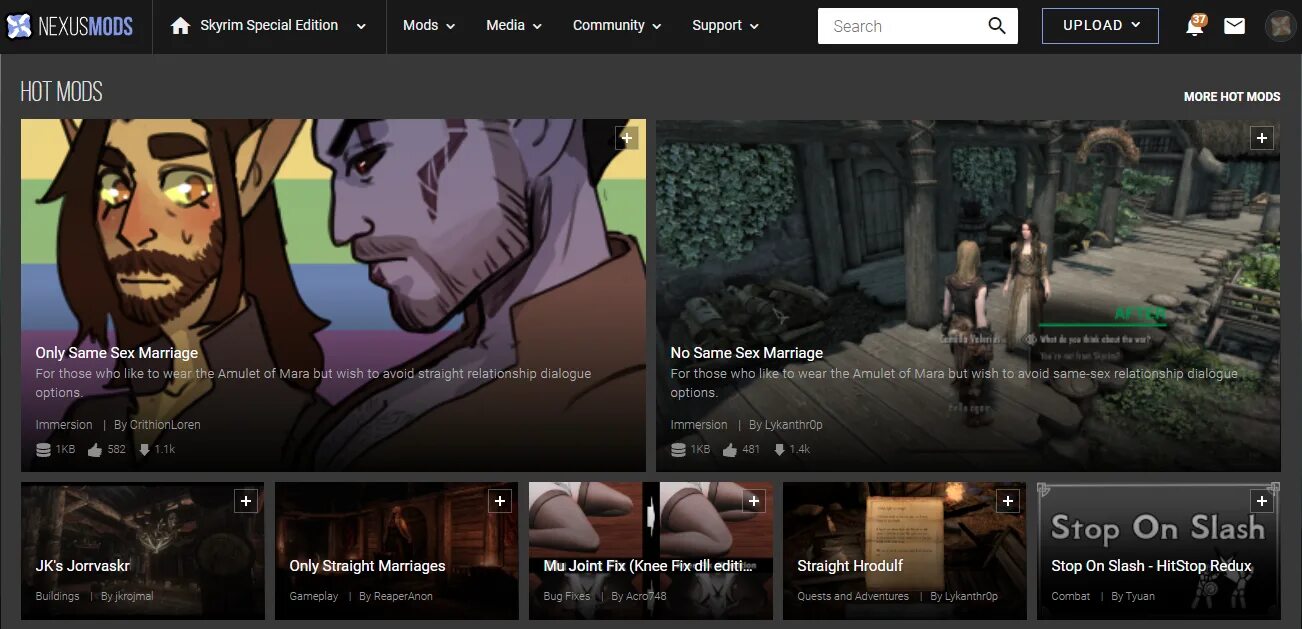Click the magnifying glass search icon
Screen dimensions: 1302x629
(997, 26)
